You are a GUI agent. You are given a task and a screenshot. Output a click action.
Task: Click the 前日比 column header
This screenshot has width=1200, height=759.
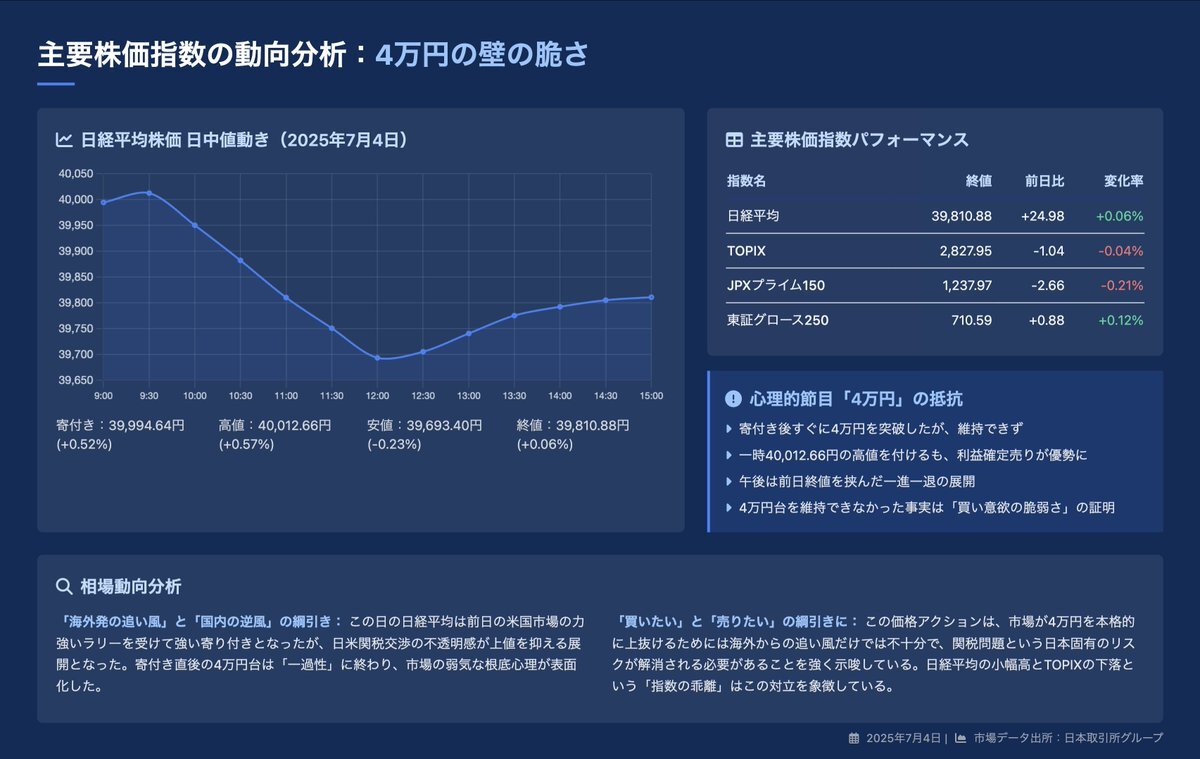[x=1045, y=181]
